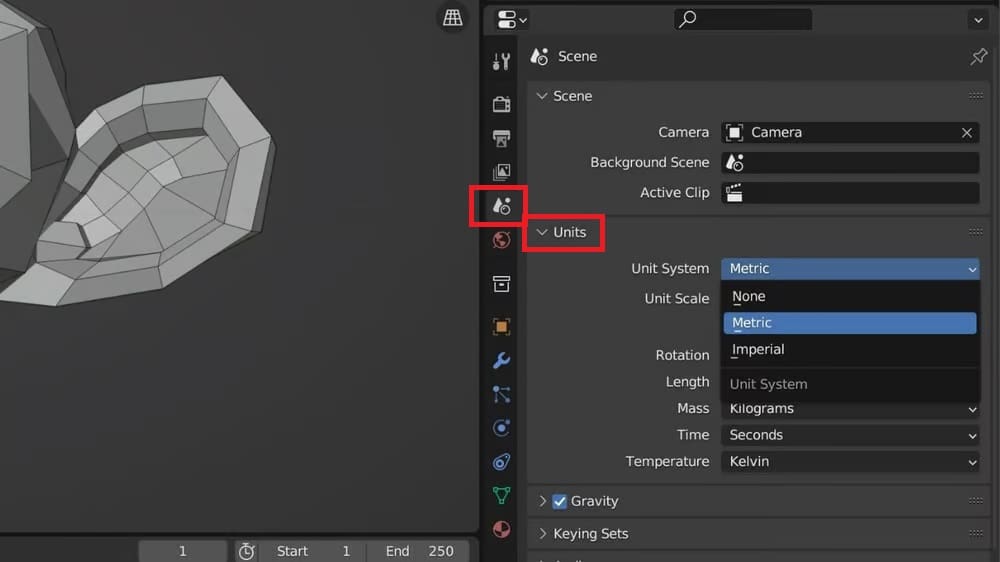This screenshot has width=1000, height=562.
Task: Click the Active Clip field
Action: (x=850, y=193)
